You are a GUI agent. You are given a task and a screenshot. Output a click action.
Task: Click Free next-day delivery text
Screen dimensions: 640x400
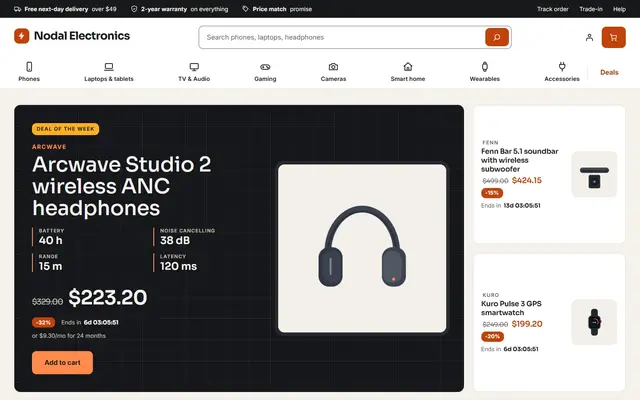click(56, 9)
